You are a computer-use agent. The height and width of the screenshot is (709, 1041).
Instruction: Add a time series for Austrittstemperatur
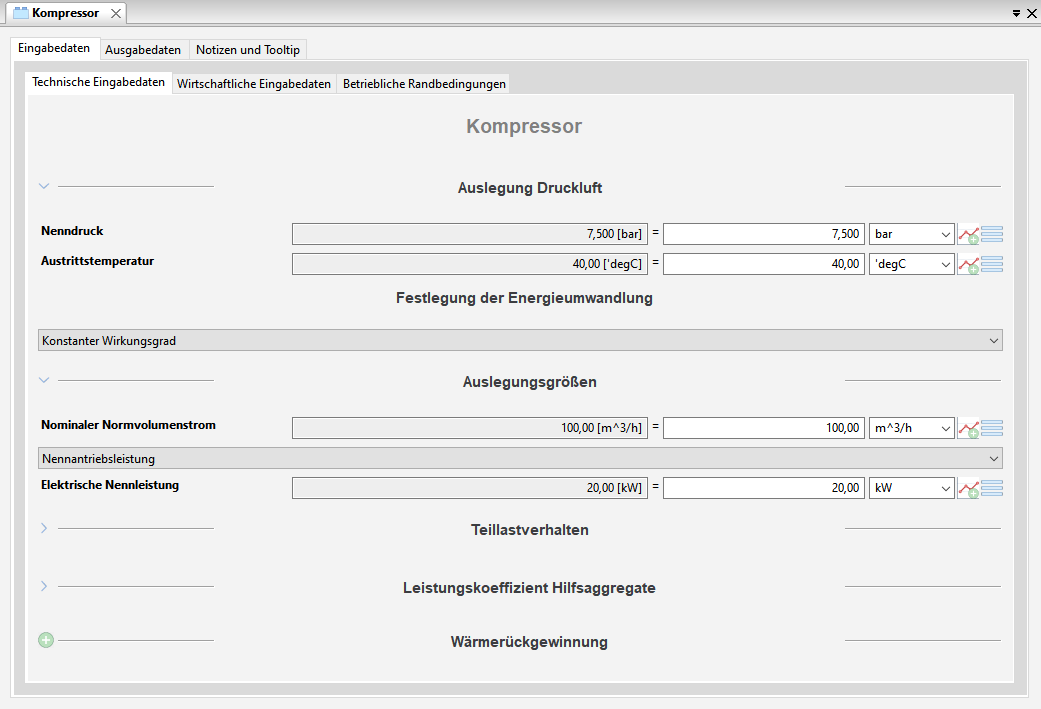coord(968,265)
